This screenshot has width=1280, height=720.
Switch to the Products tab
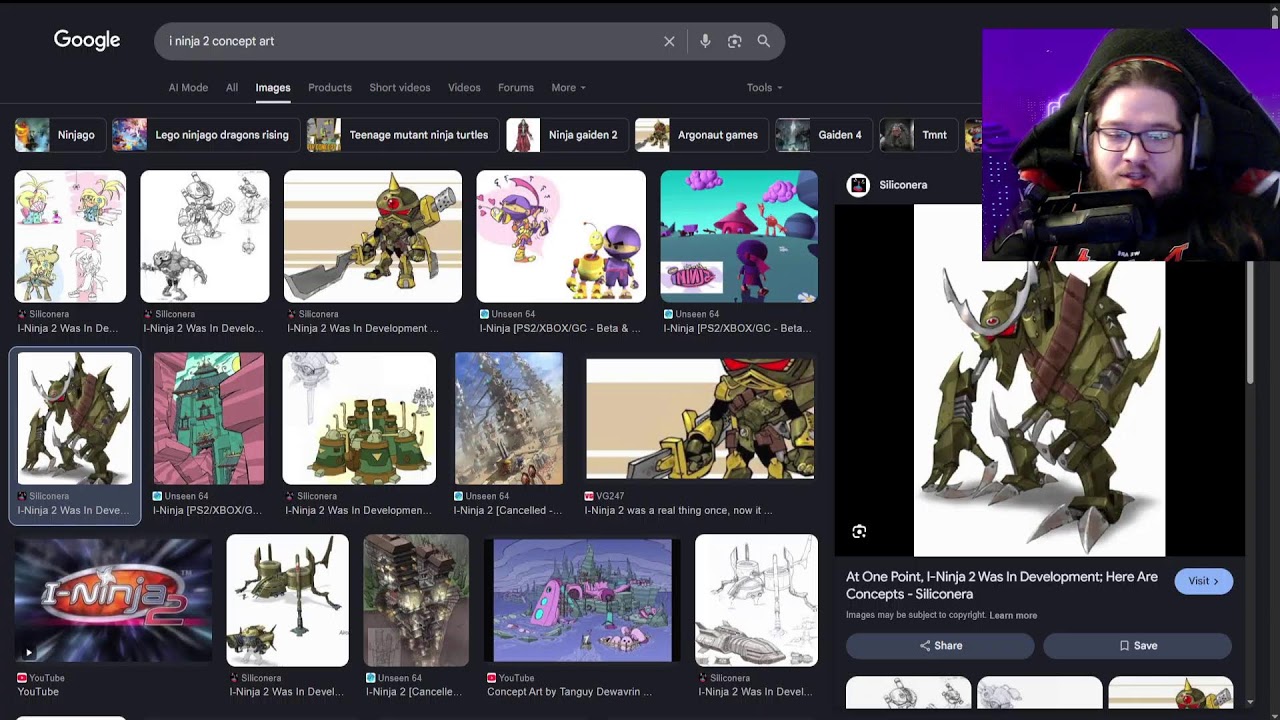(x=330, y=88)
